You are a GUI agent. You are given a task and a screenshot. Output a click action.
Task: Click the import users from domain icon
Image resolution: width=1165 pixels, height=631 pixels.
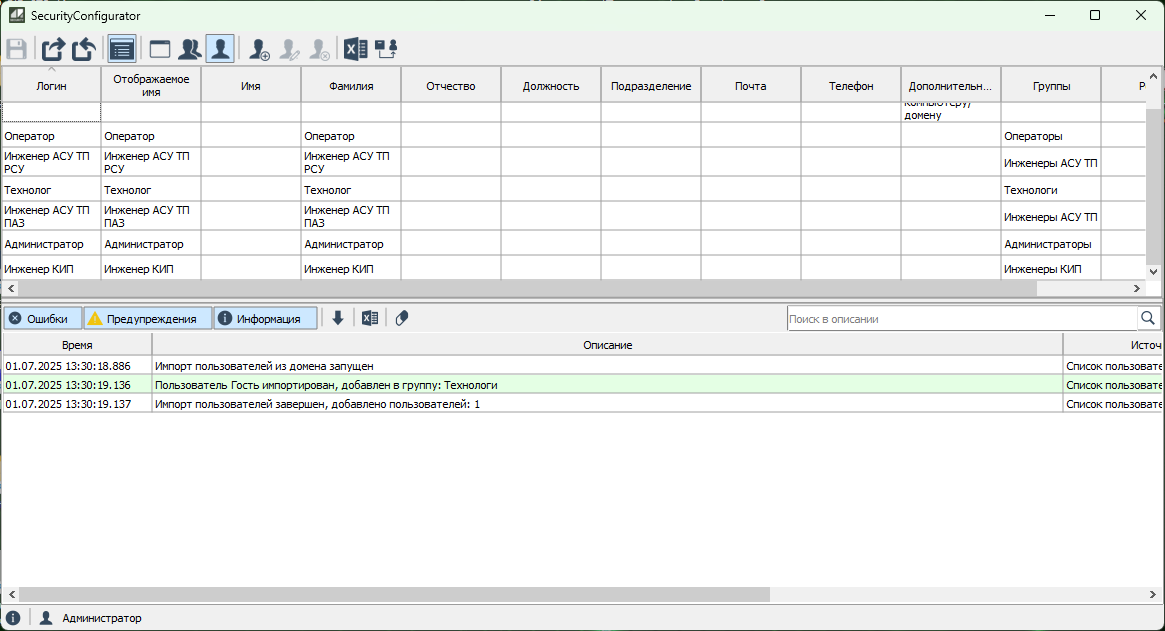(386, 48)
